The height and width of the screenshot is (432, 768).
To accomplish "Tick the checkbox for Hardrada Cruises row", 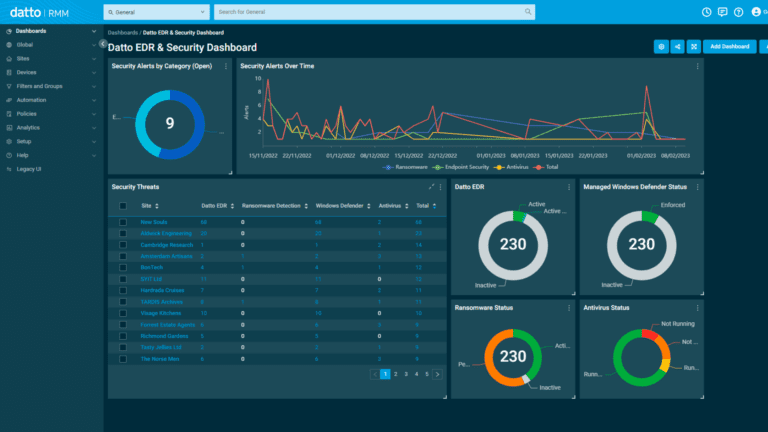I will pyautogui.click(x=123, y=290).
